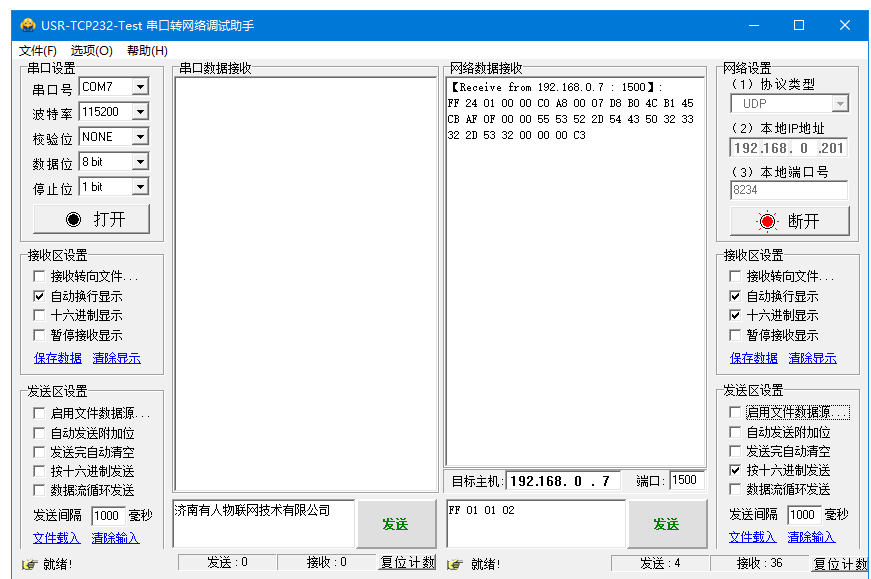Screen dimensions: 871x579
Task: Open the 115200 baud rate dropdown
Action: click(x=140, y=112)
